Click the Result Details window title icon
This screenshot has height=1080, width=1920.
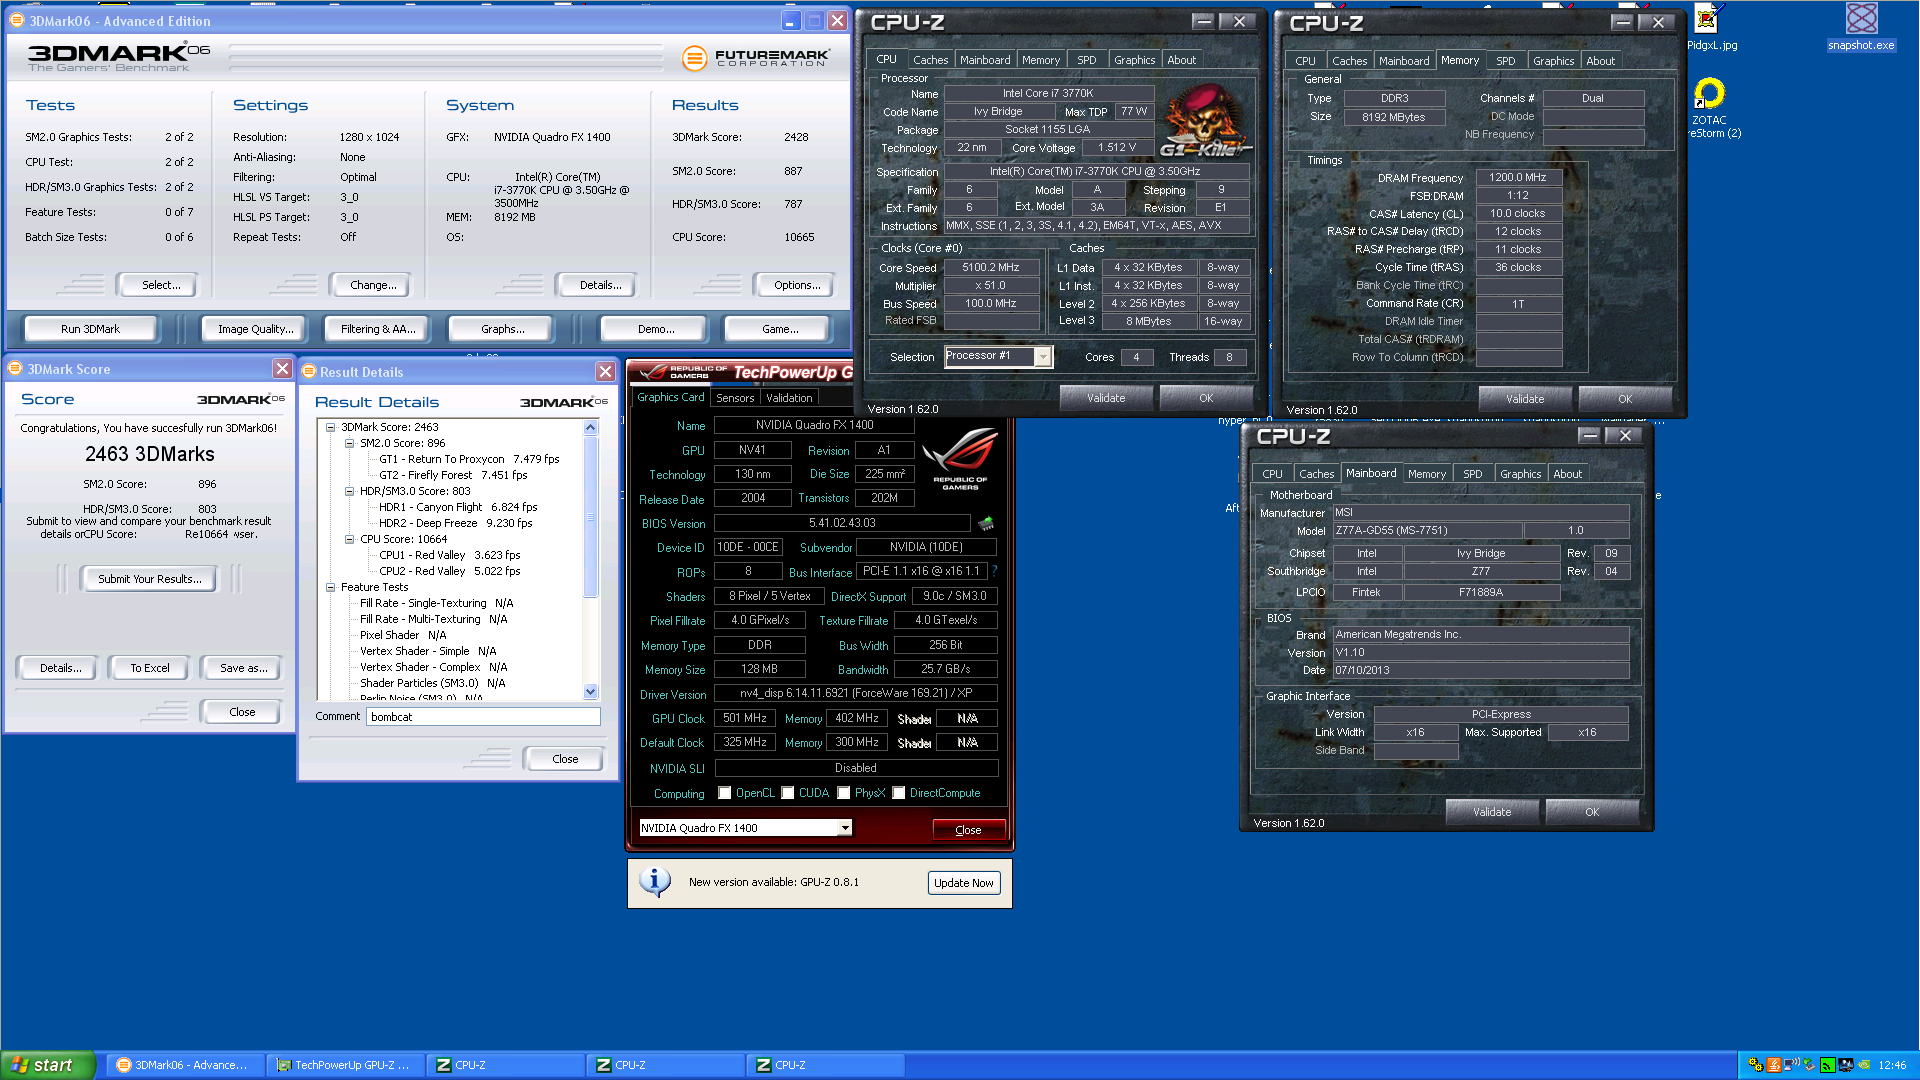309,372
